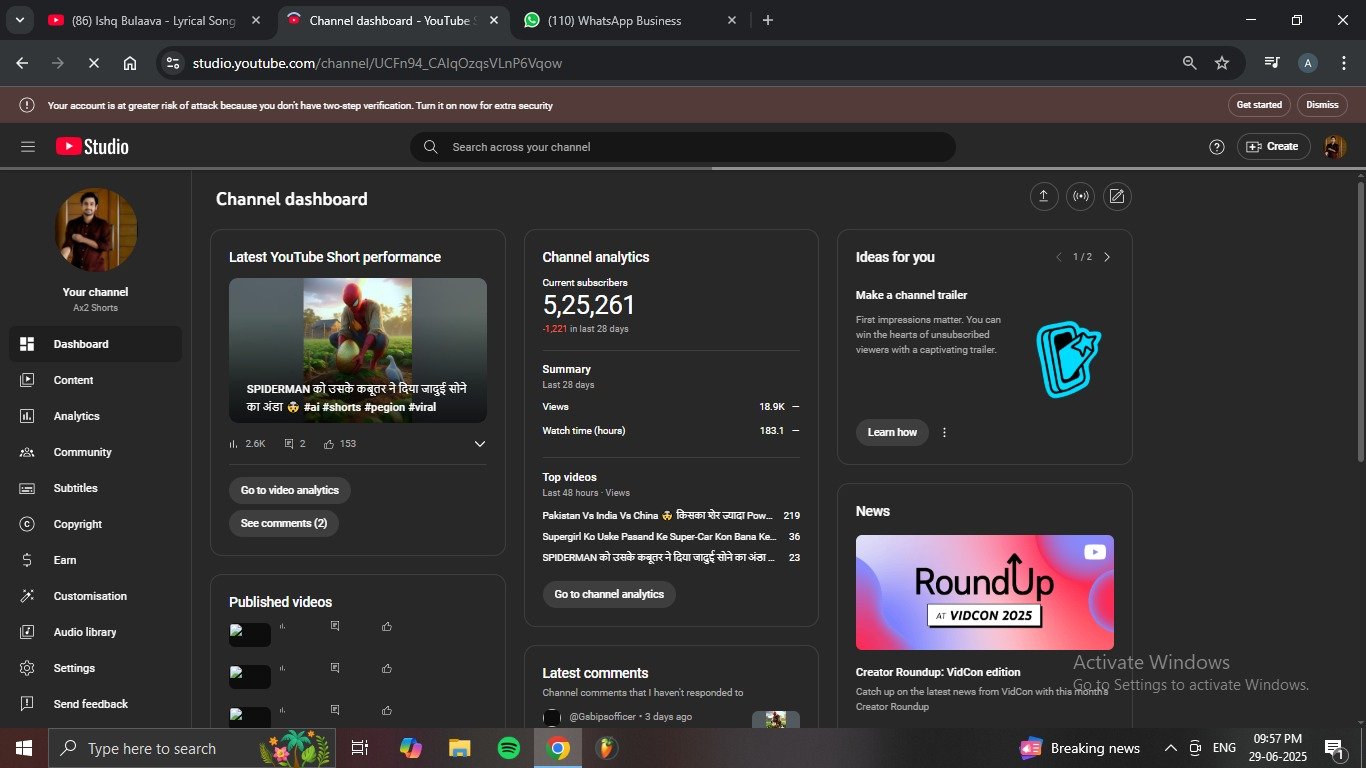
Task: Click the browser home icon
Action: [x=130, y=63]
